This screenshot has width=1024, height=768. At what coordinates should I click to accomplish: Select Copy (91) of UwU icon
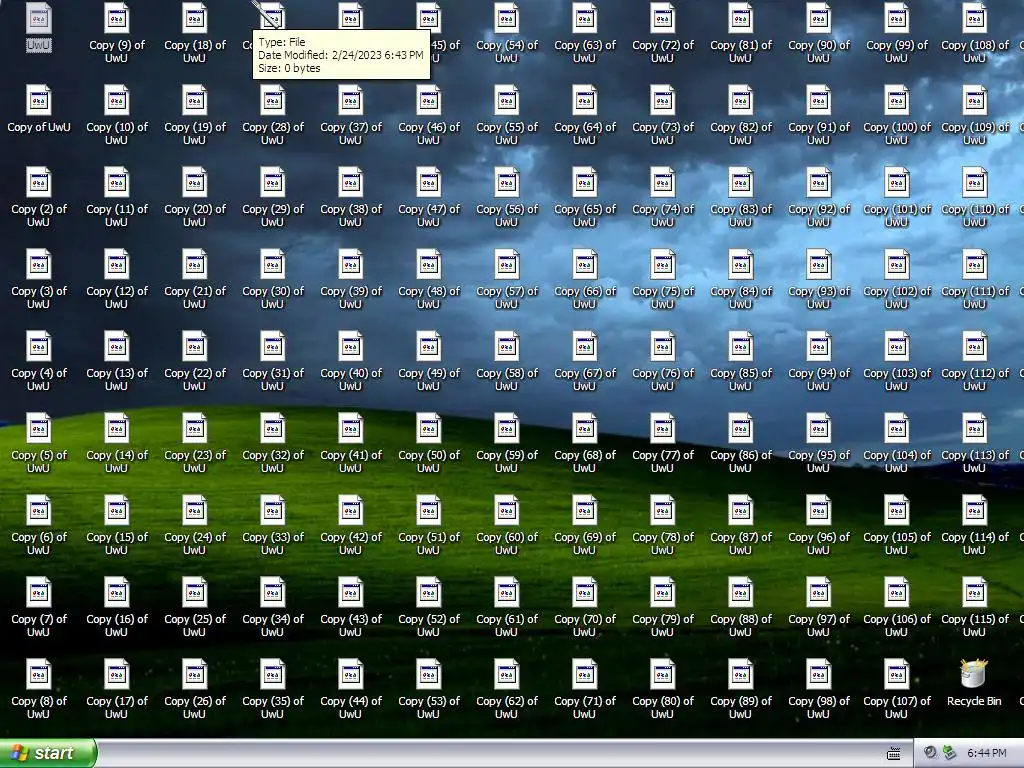point(818,101)
